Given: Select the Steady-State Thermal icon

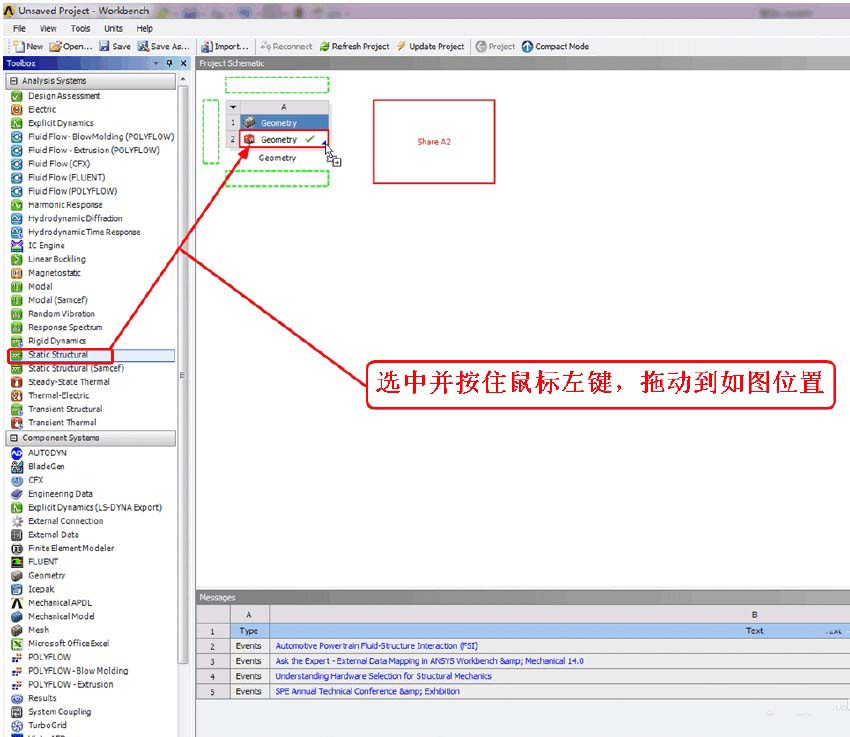Looking at the screenshot, I should 17,382.
